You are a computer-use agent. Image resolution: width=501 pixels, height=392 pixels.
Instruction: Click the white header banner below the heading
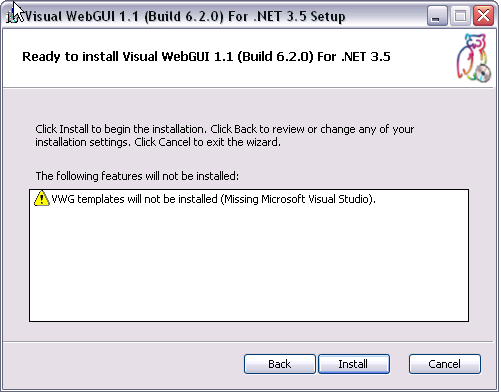coord(233,77)
